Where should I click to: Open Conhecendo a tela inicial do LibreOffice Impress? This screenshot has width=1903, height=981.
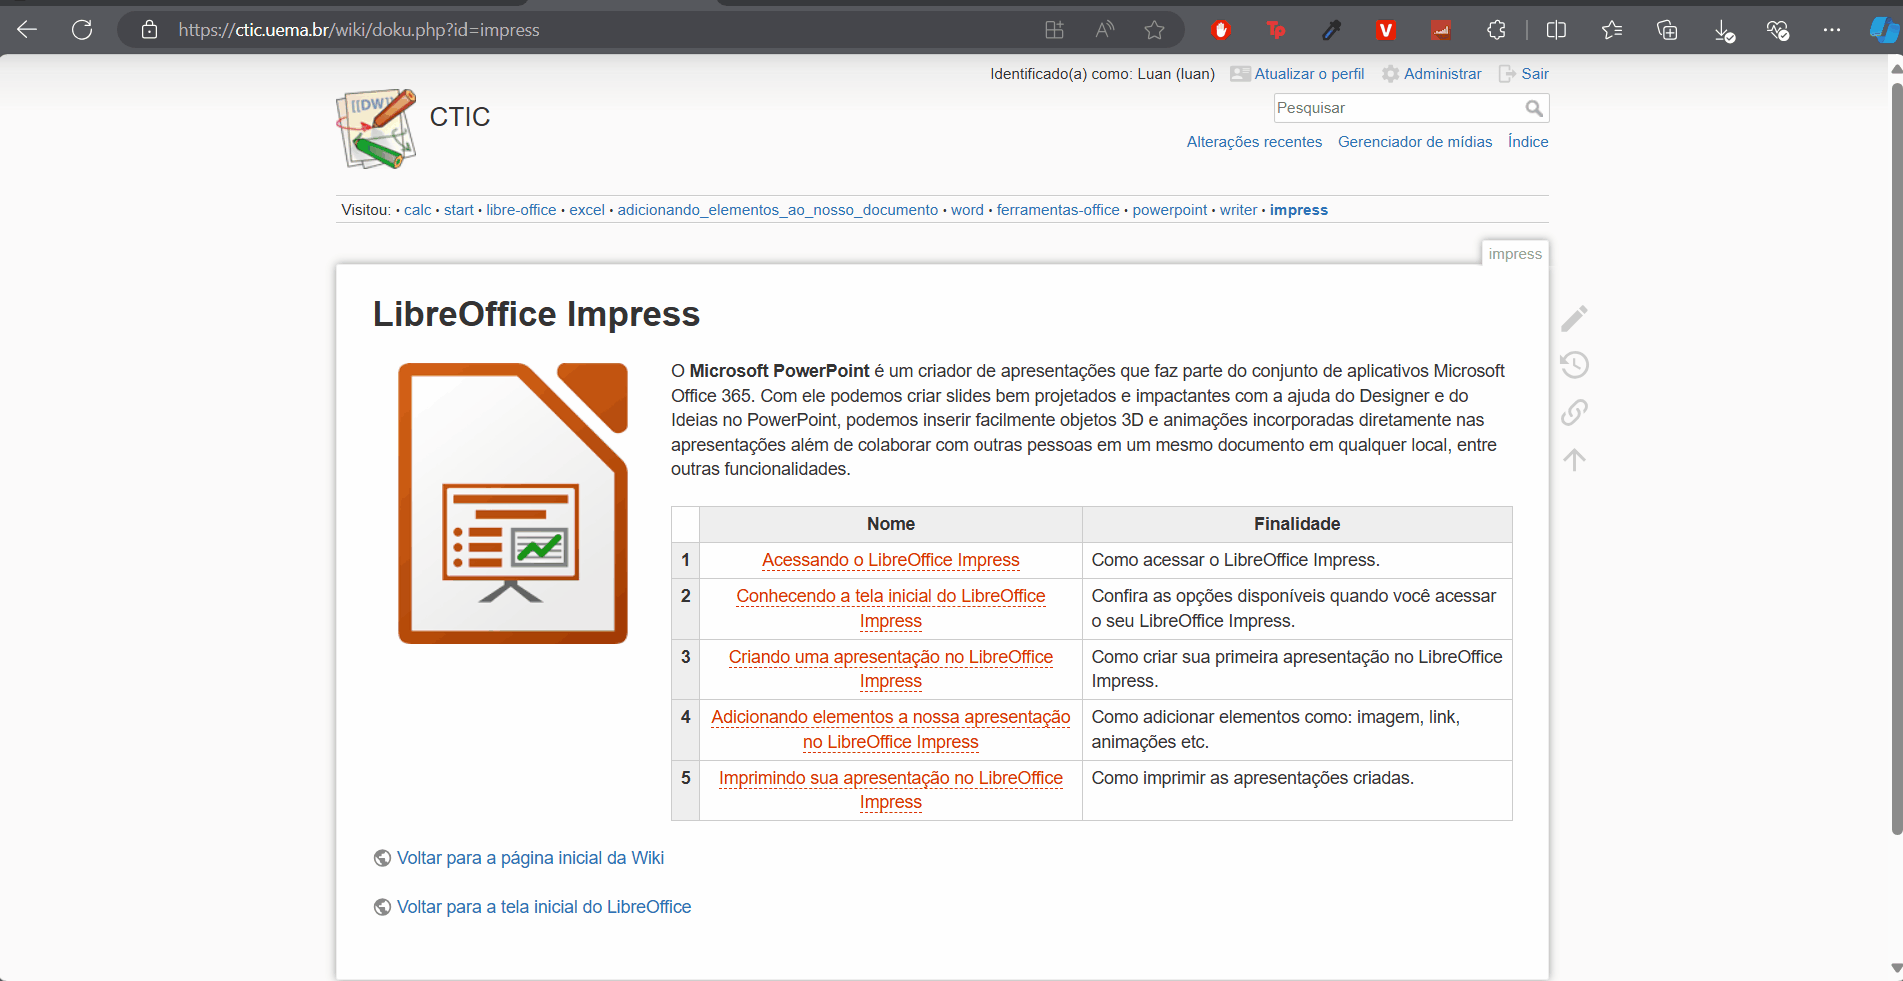(891, 608)
